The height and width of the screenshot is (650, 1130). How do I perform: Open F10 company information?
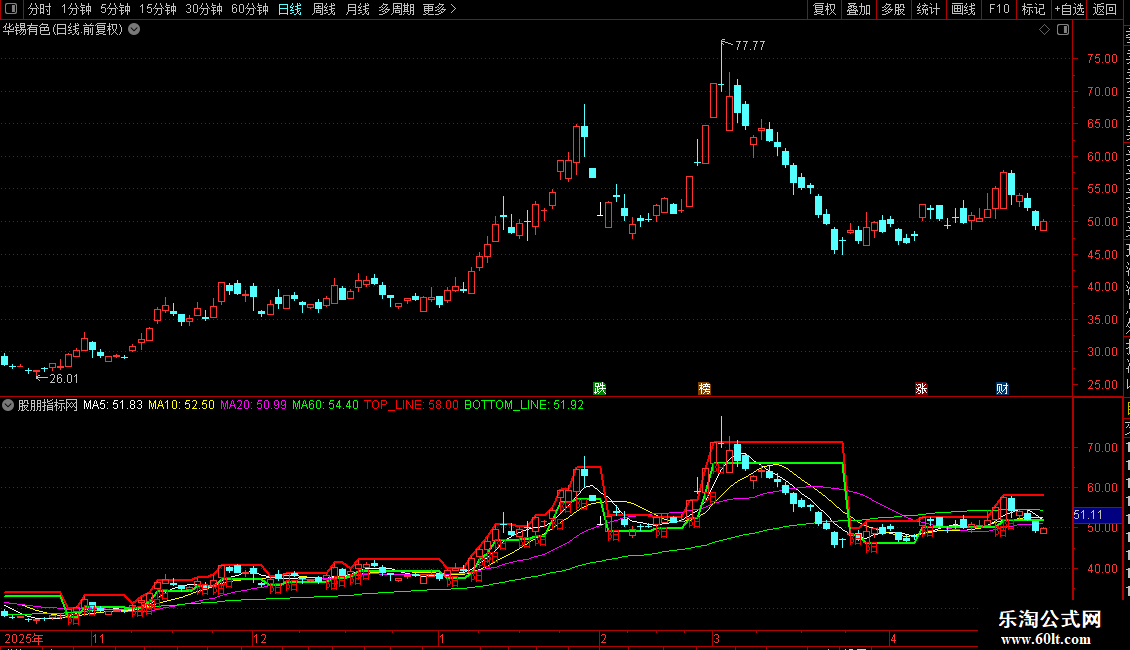(x=999, y=9)
